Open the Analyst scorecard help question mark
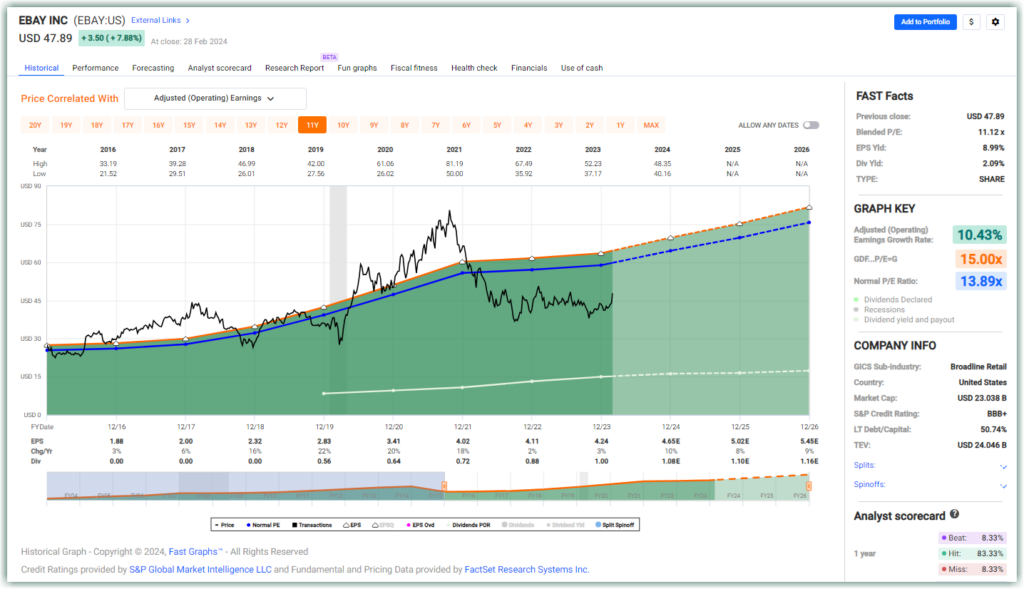Screen dimensions: 1024x589 [x=955, y=515]
